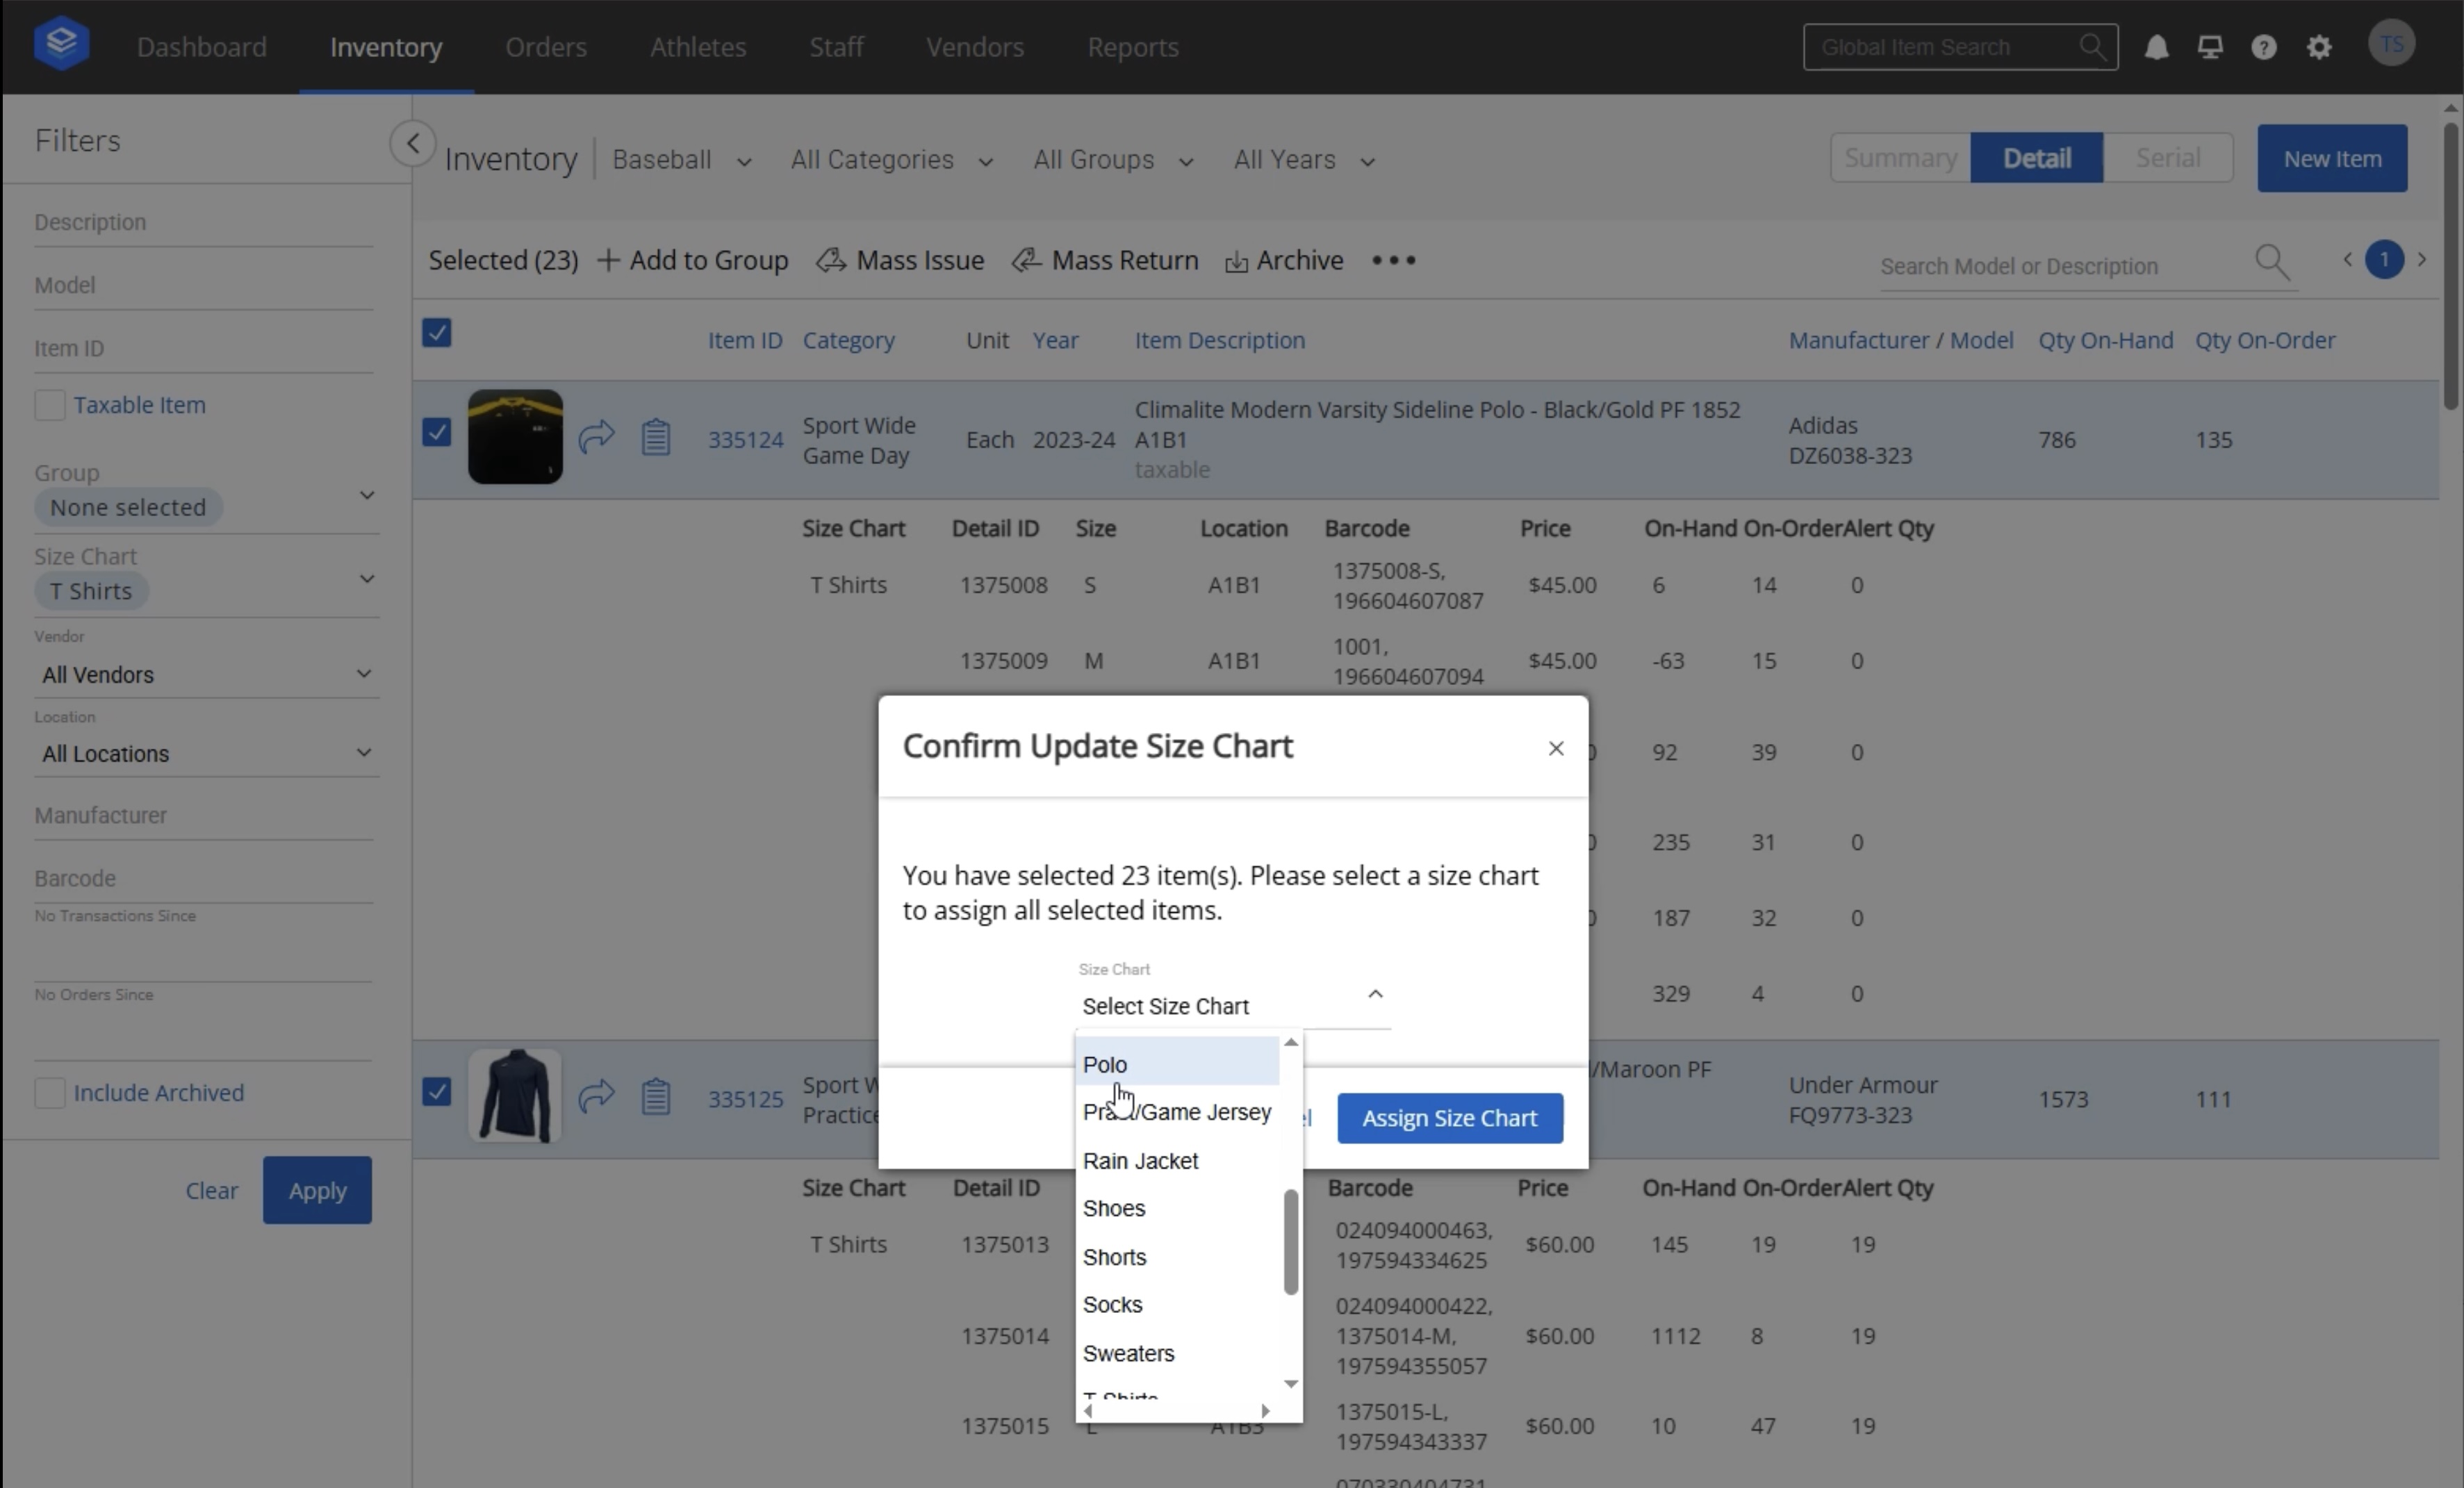
Task: Click the New Item button
Action: [2331, 158]
